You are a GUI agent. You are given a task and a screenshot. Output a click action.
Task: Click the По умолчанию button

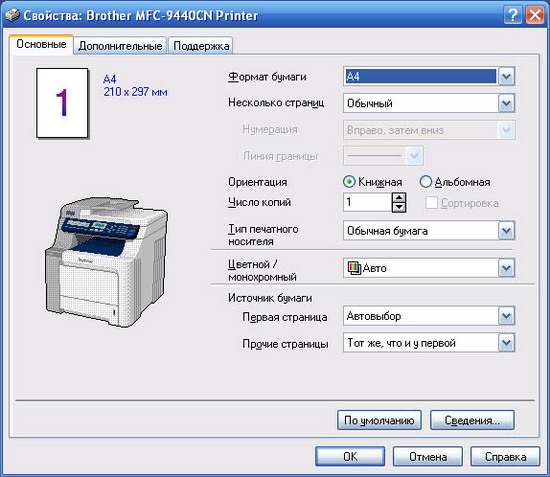pos(379,420)
